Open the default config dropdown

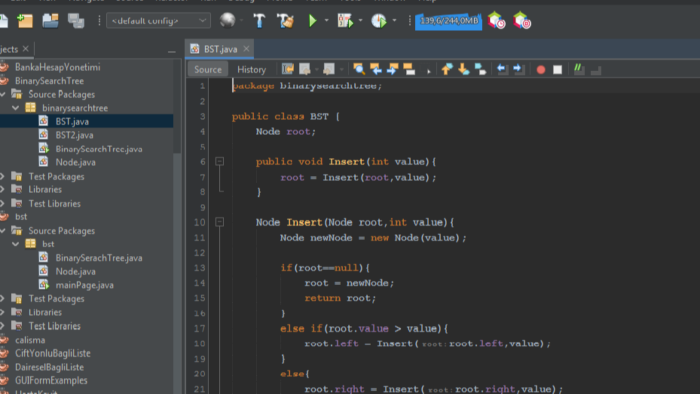point(158,21)
